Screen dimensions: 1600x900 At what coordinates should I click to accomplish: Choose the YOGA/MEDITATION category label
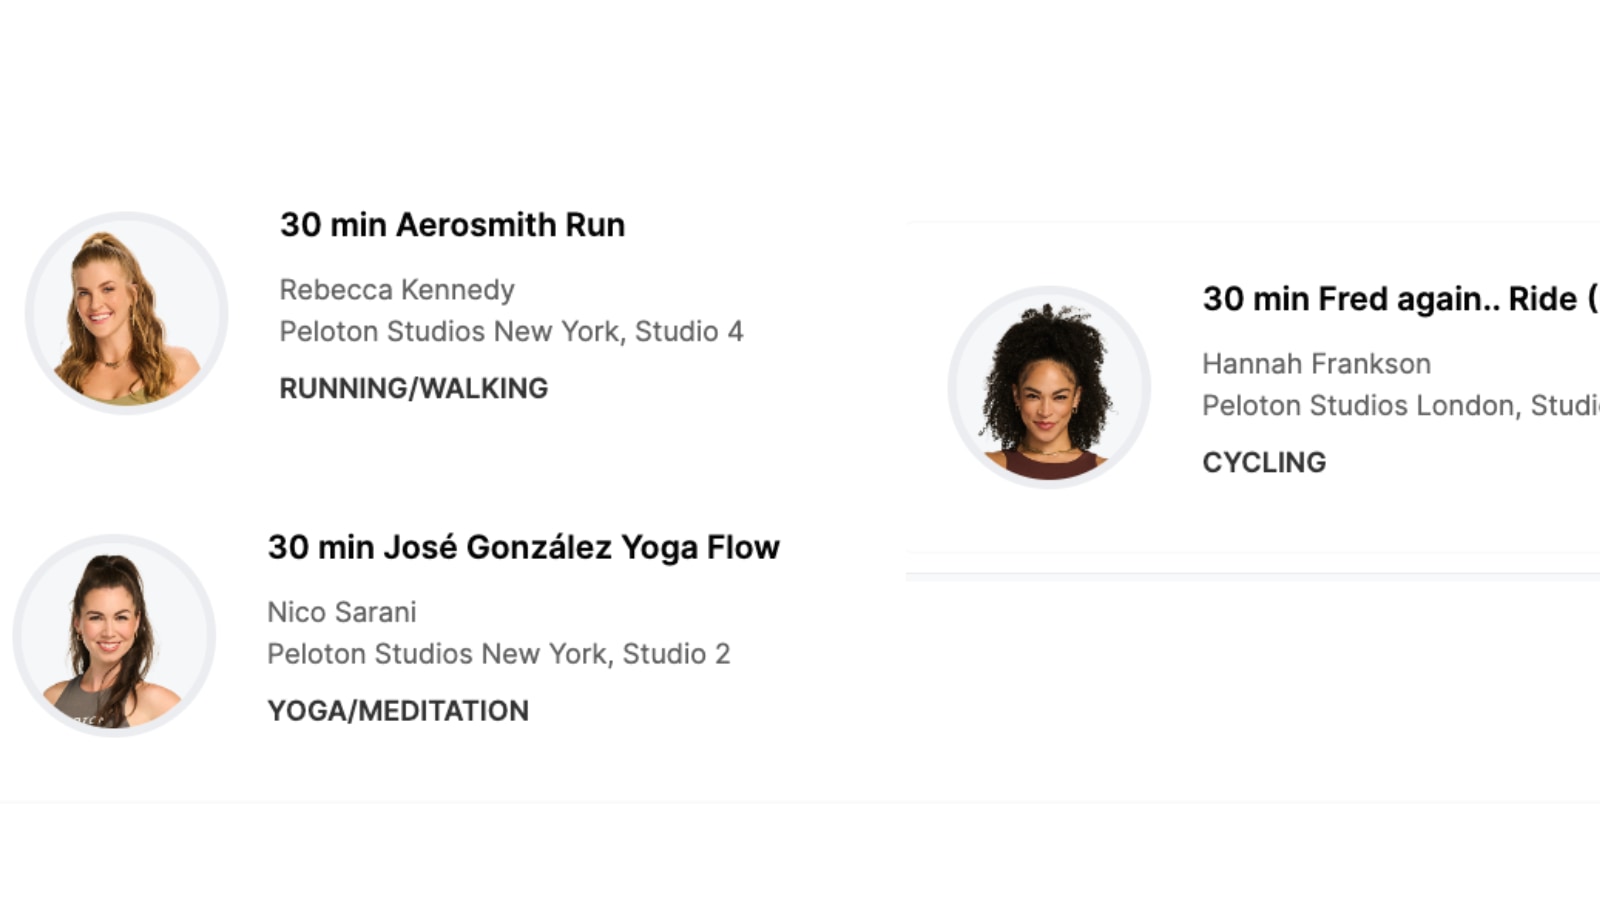[x=397, y=711]
